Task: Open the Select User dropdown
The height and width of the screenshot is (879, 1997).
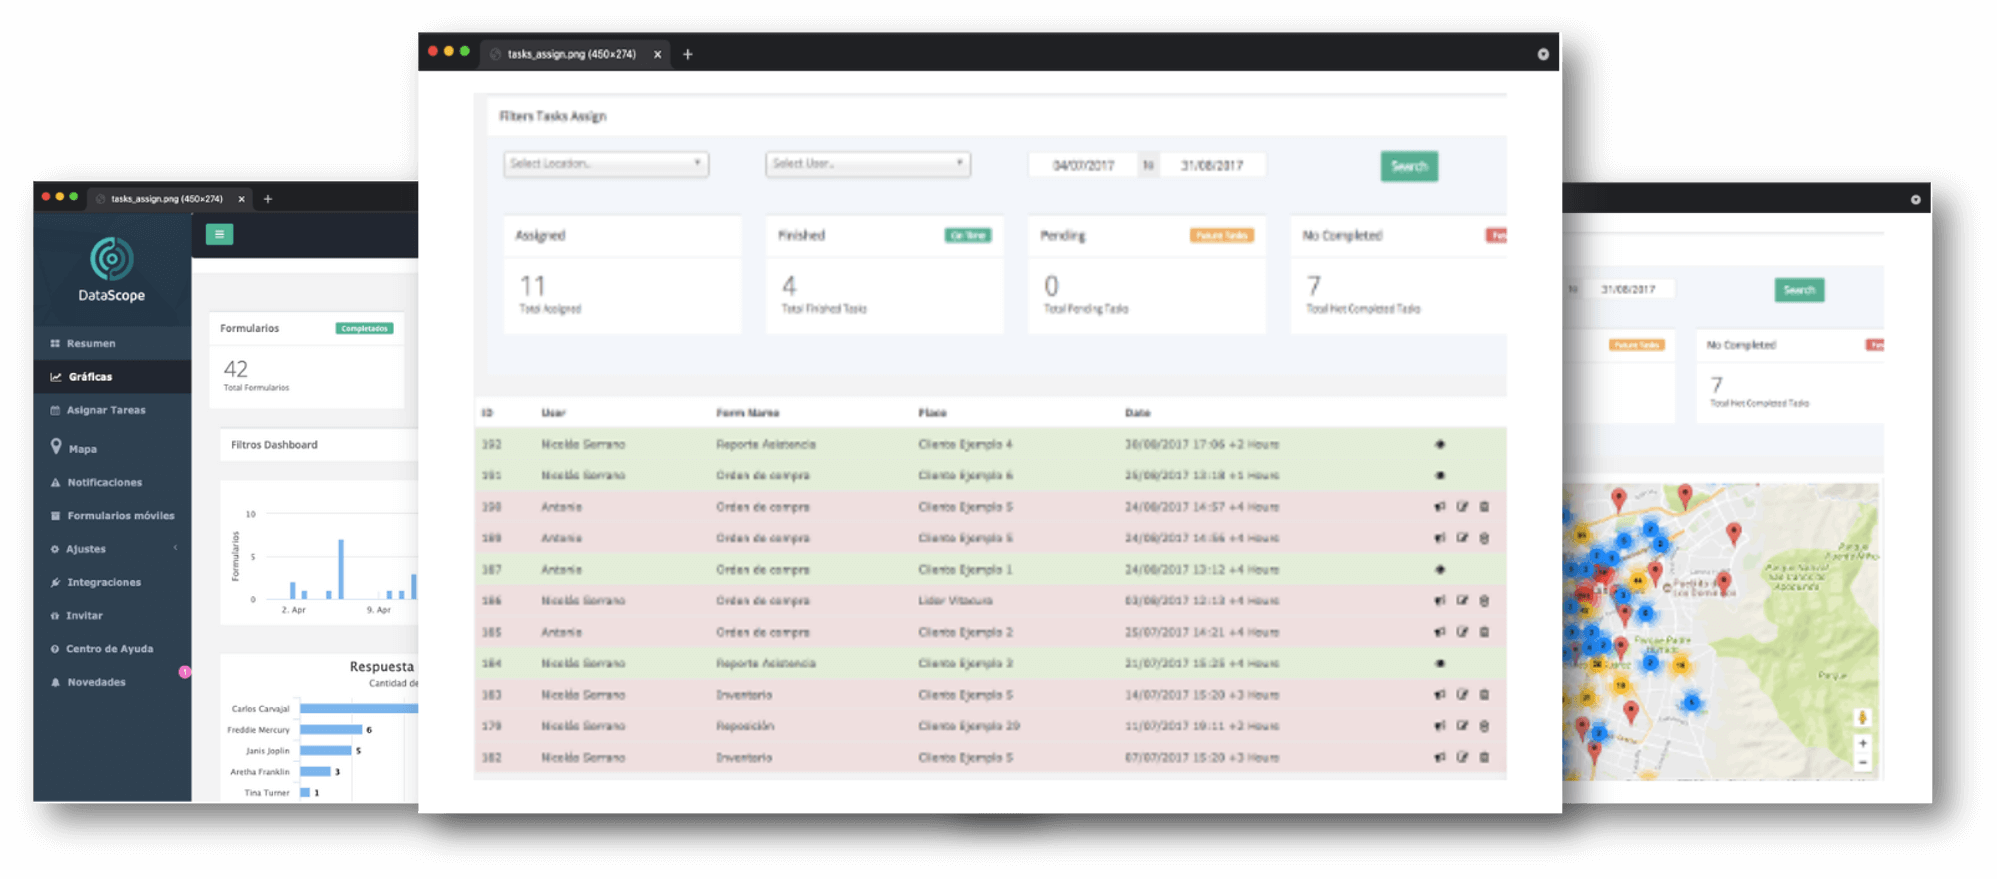Action: click(867, 164)
